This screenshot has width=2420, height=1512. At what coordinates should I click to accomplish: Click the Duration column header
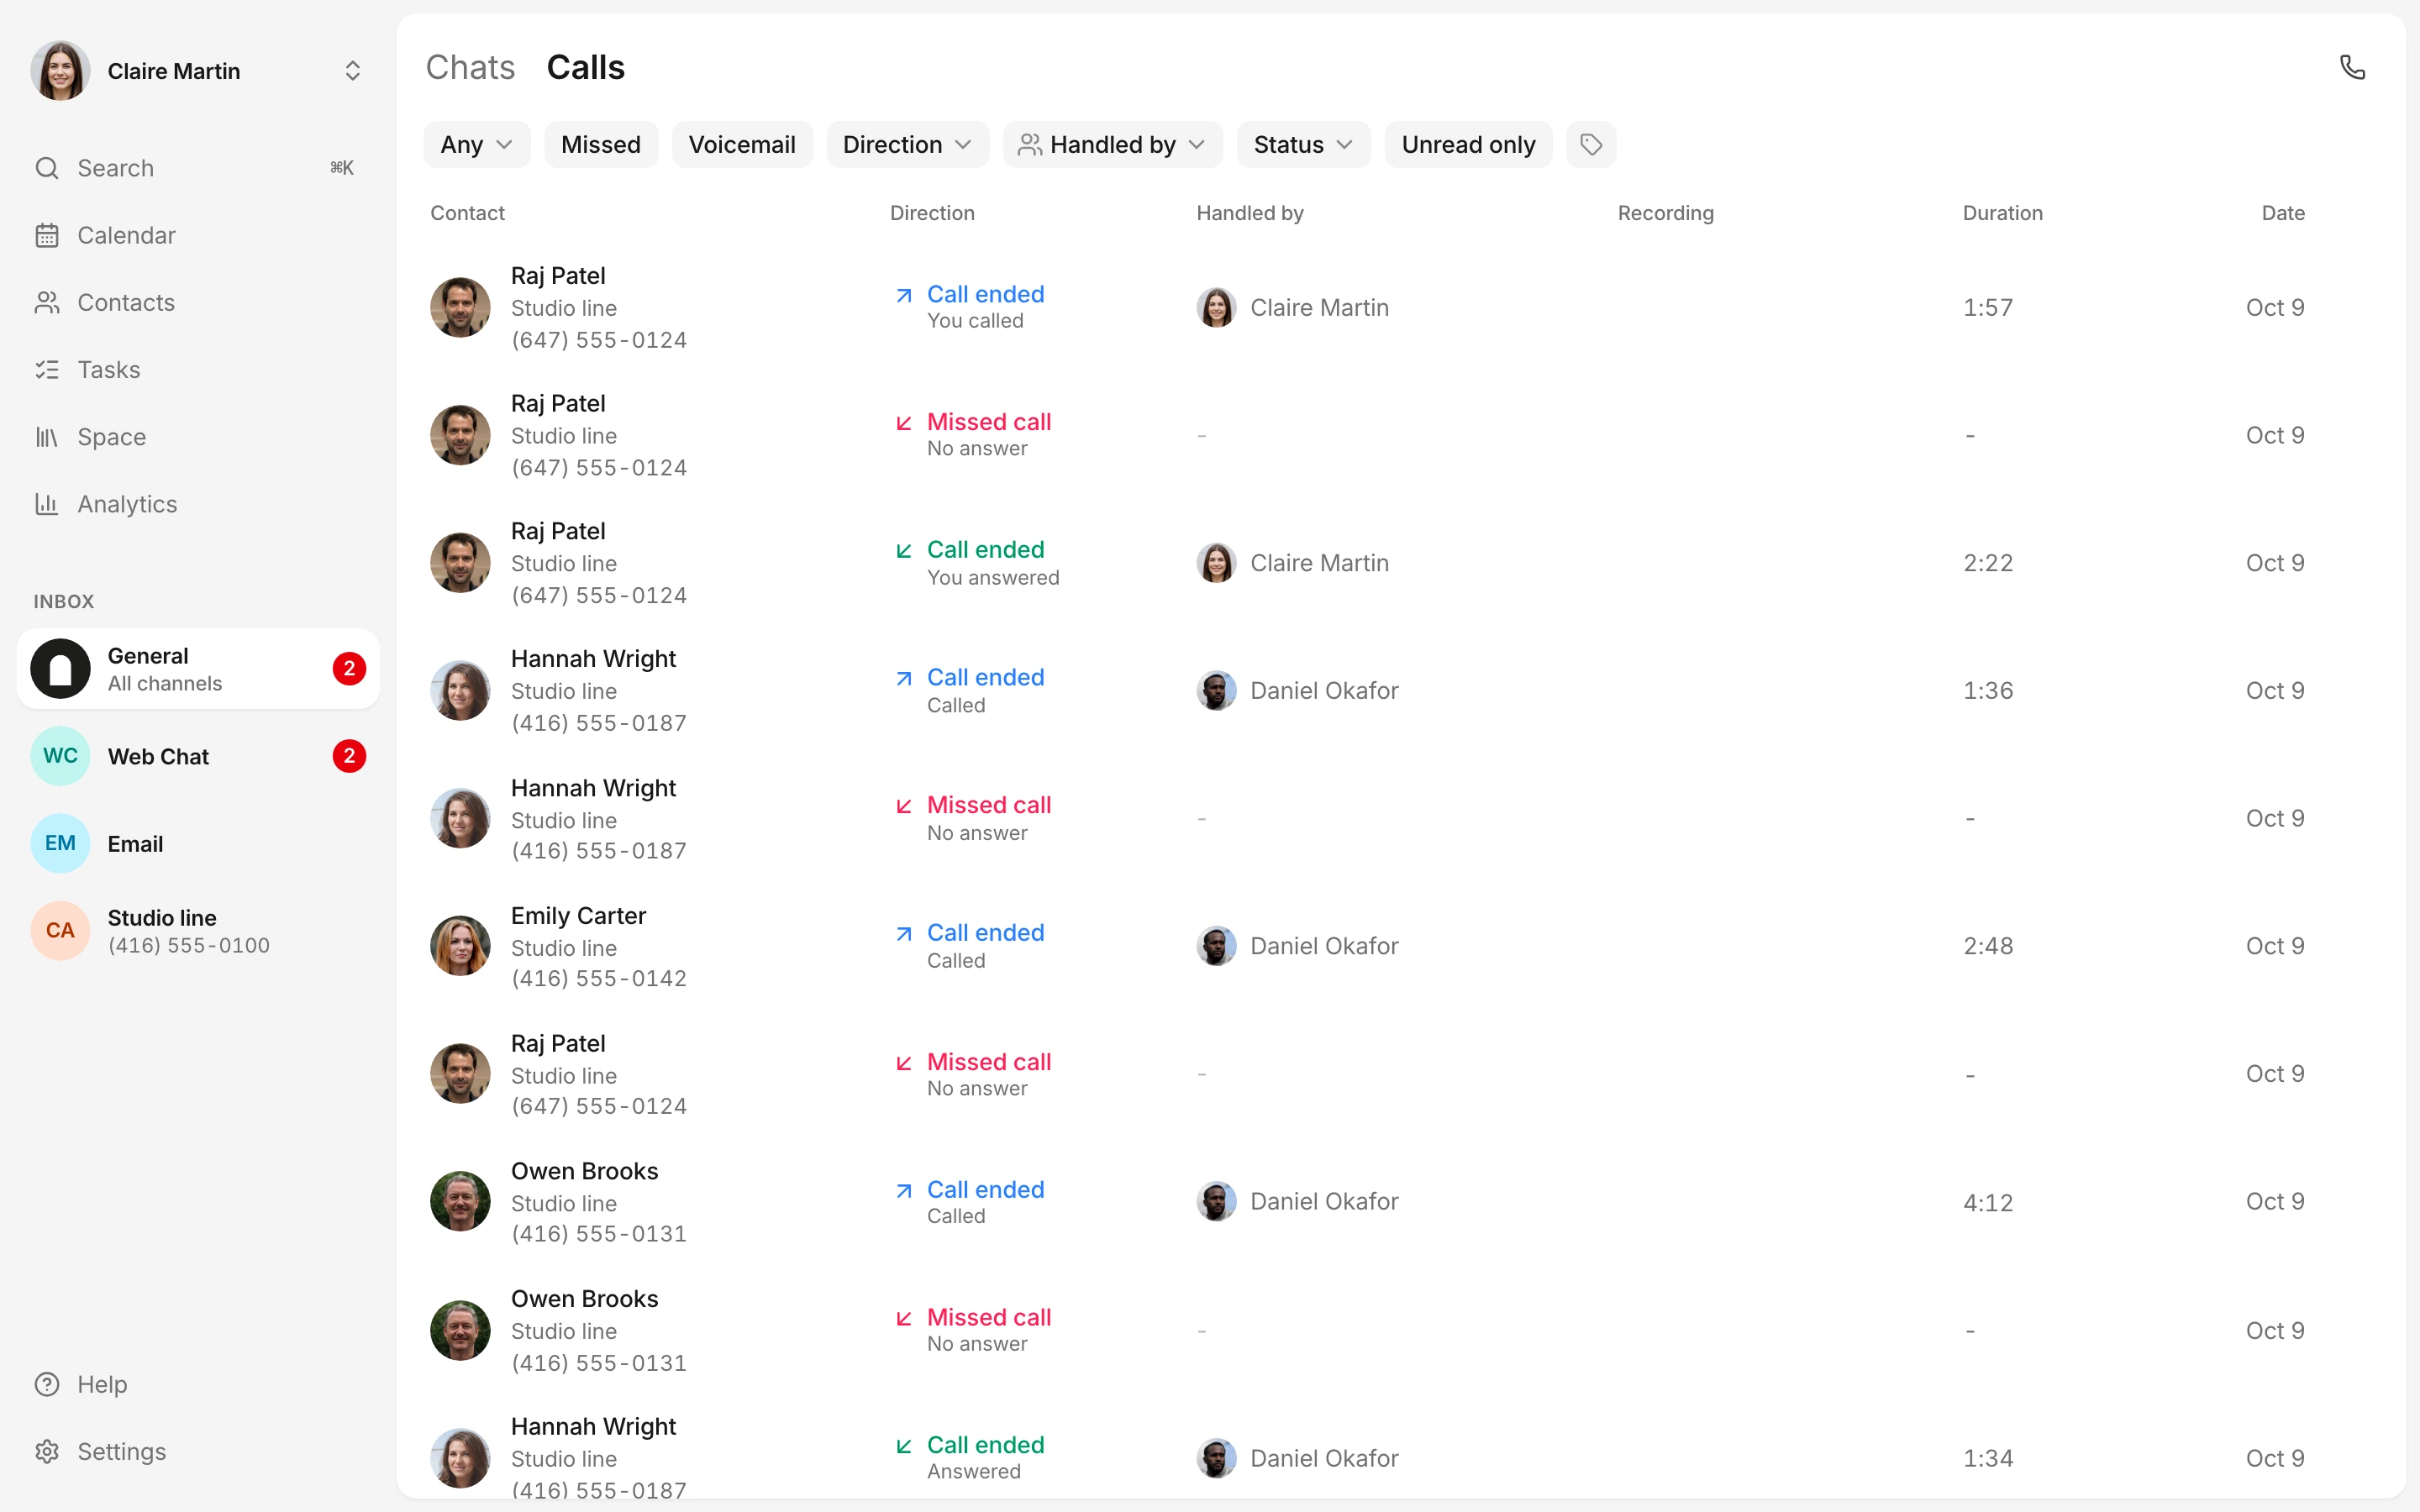[x=2002, y=213]
